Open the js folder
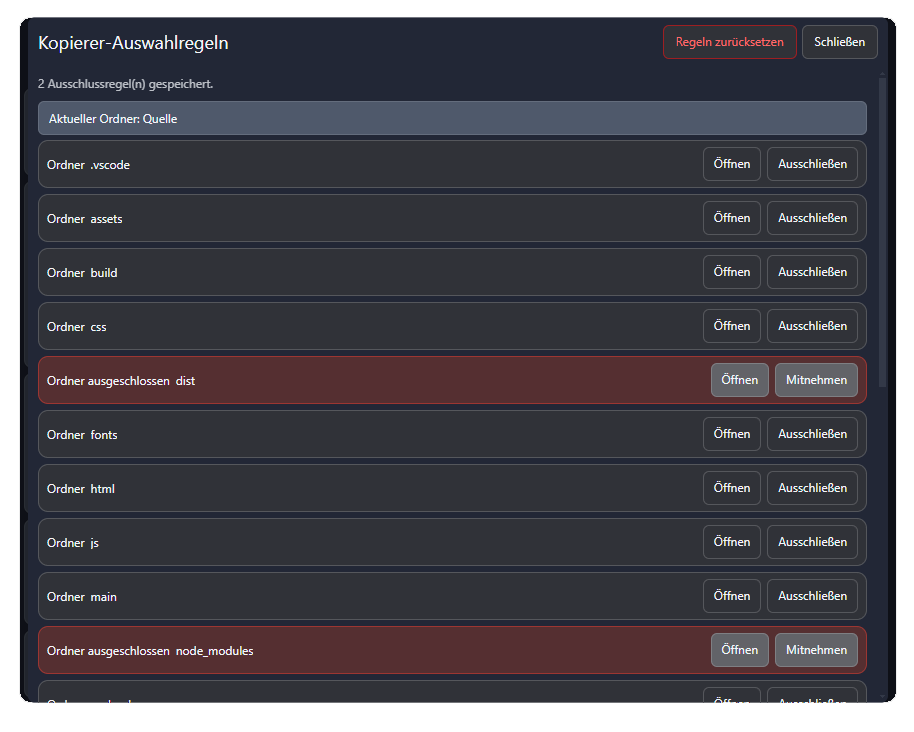 (732, 542)
